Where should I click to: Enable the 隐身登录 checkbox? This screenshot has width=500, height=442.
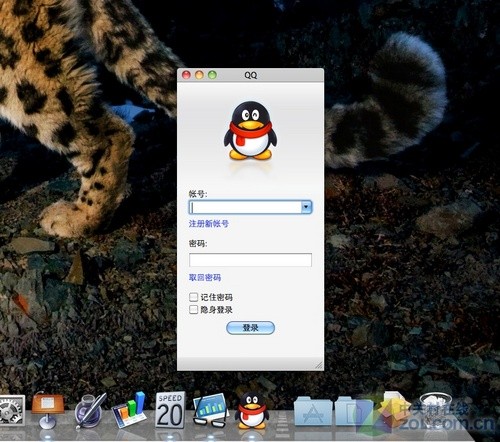point(193,310)
